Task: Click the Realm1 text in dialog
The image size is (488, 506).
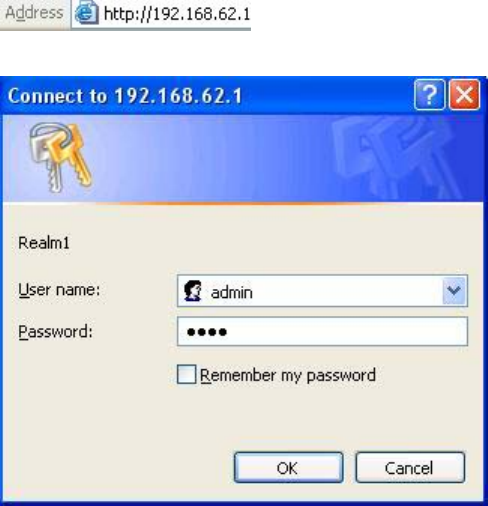Action: (x=44, y=243)
